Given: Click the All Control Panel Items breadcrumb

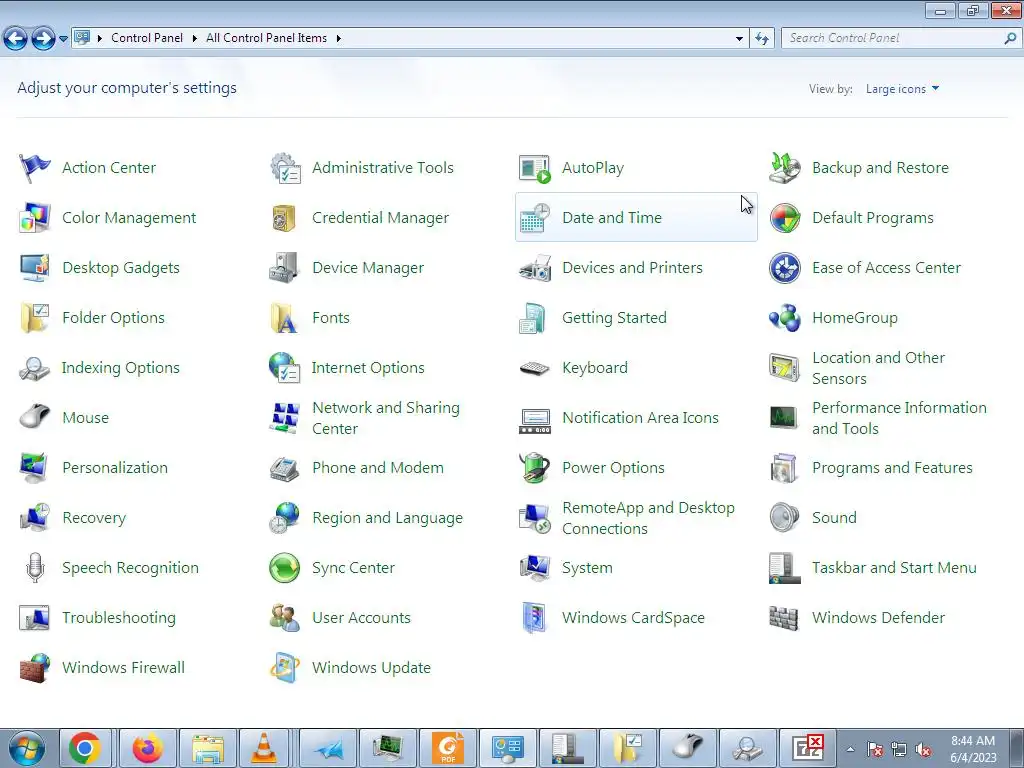Looking at the screenshot, I should pyautogui.click(x=266, y=38).
